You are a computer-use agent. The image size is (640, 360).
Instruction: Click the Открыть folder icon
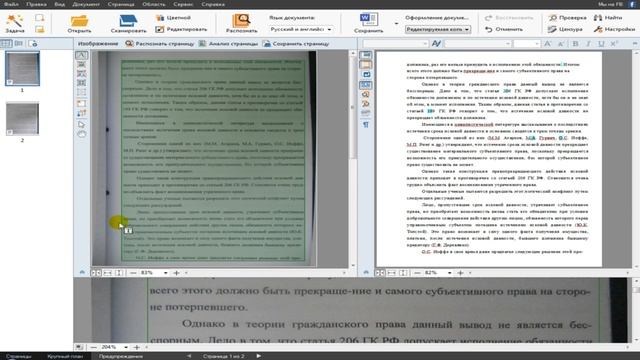click(x=79, y=23)
